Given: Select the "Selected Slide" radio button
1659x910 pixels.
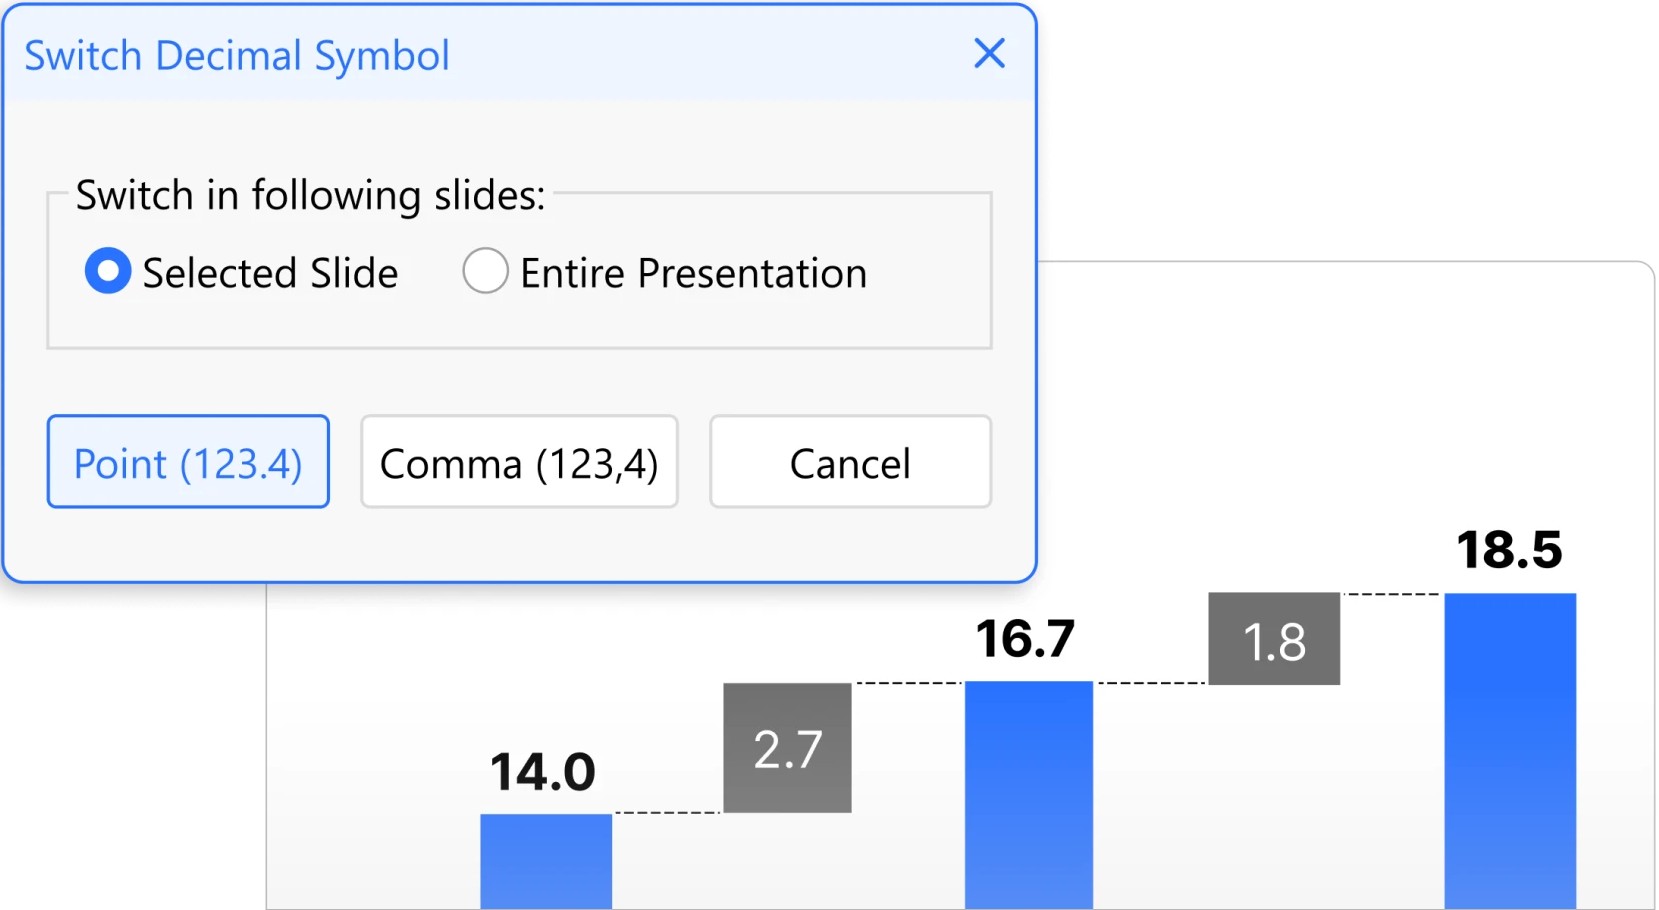Looking at the screenshot, I should 108,272.
